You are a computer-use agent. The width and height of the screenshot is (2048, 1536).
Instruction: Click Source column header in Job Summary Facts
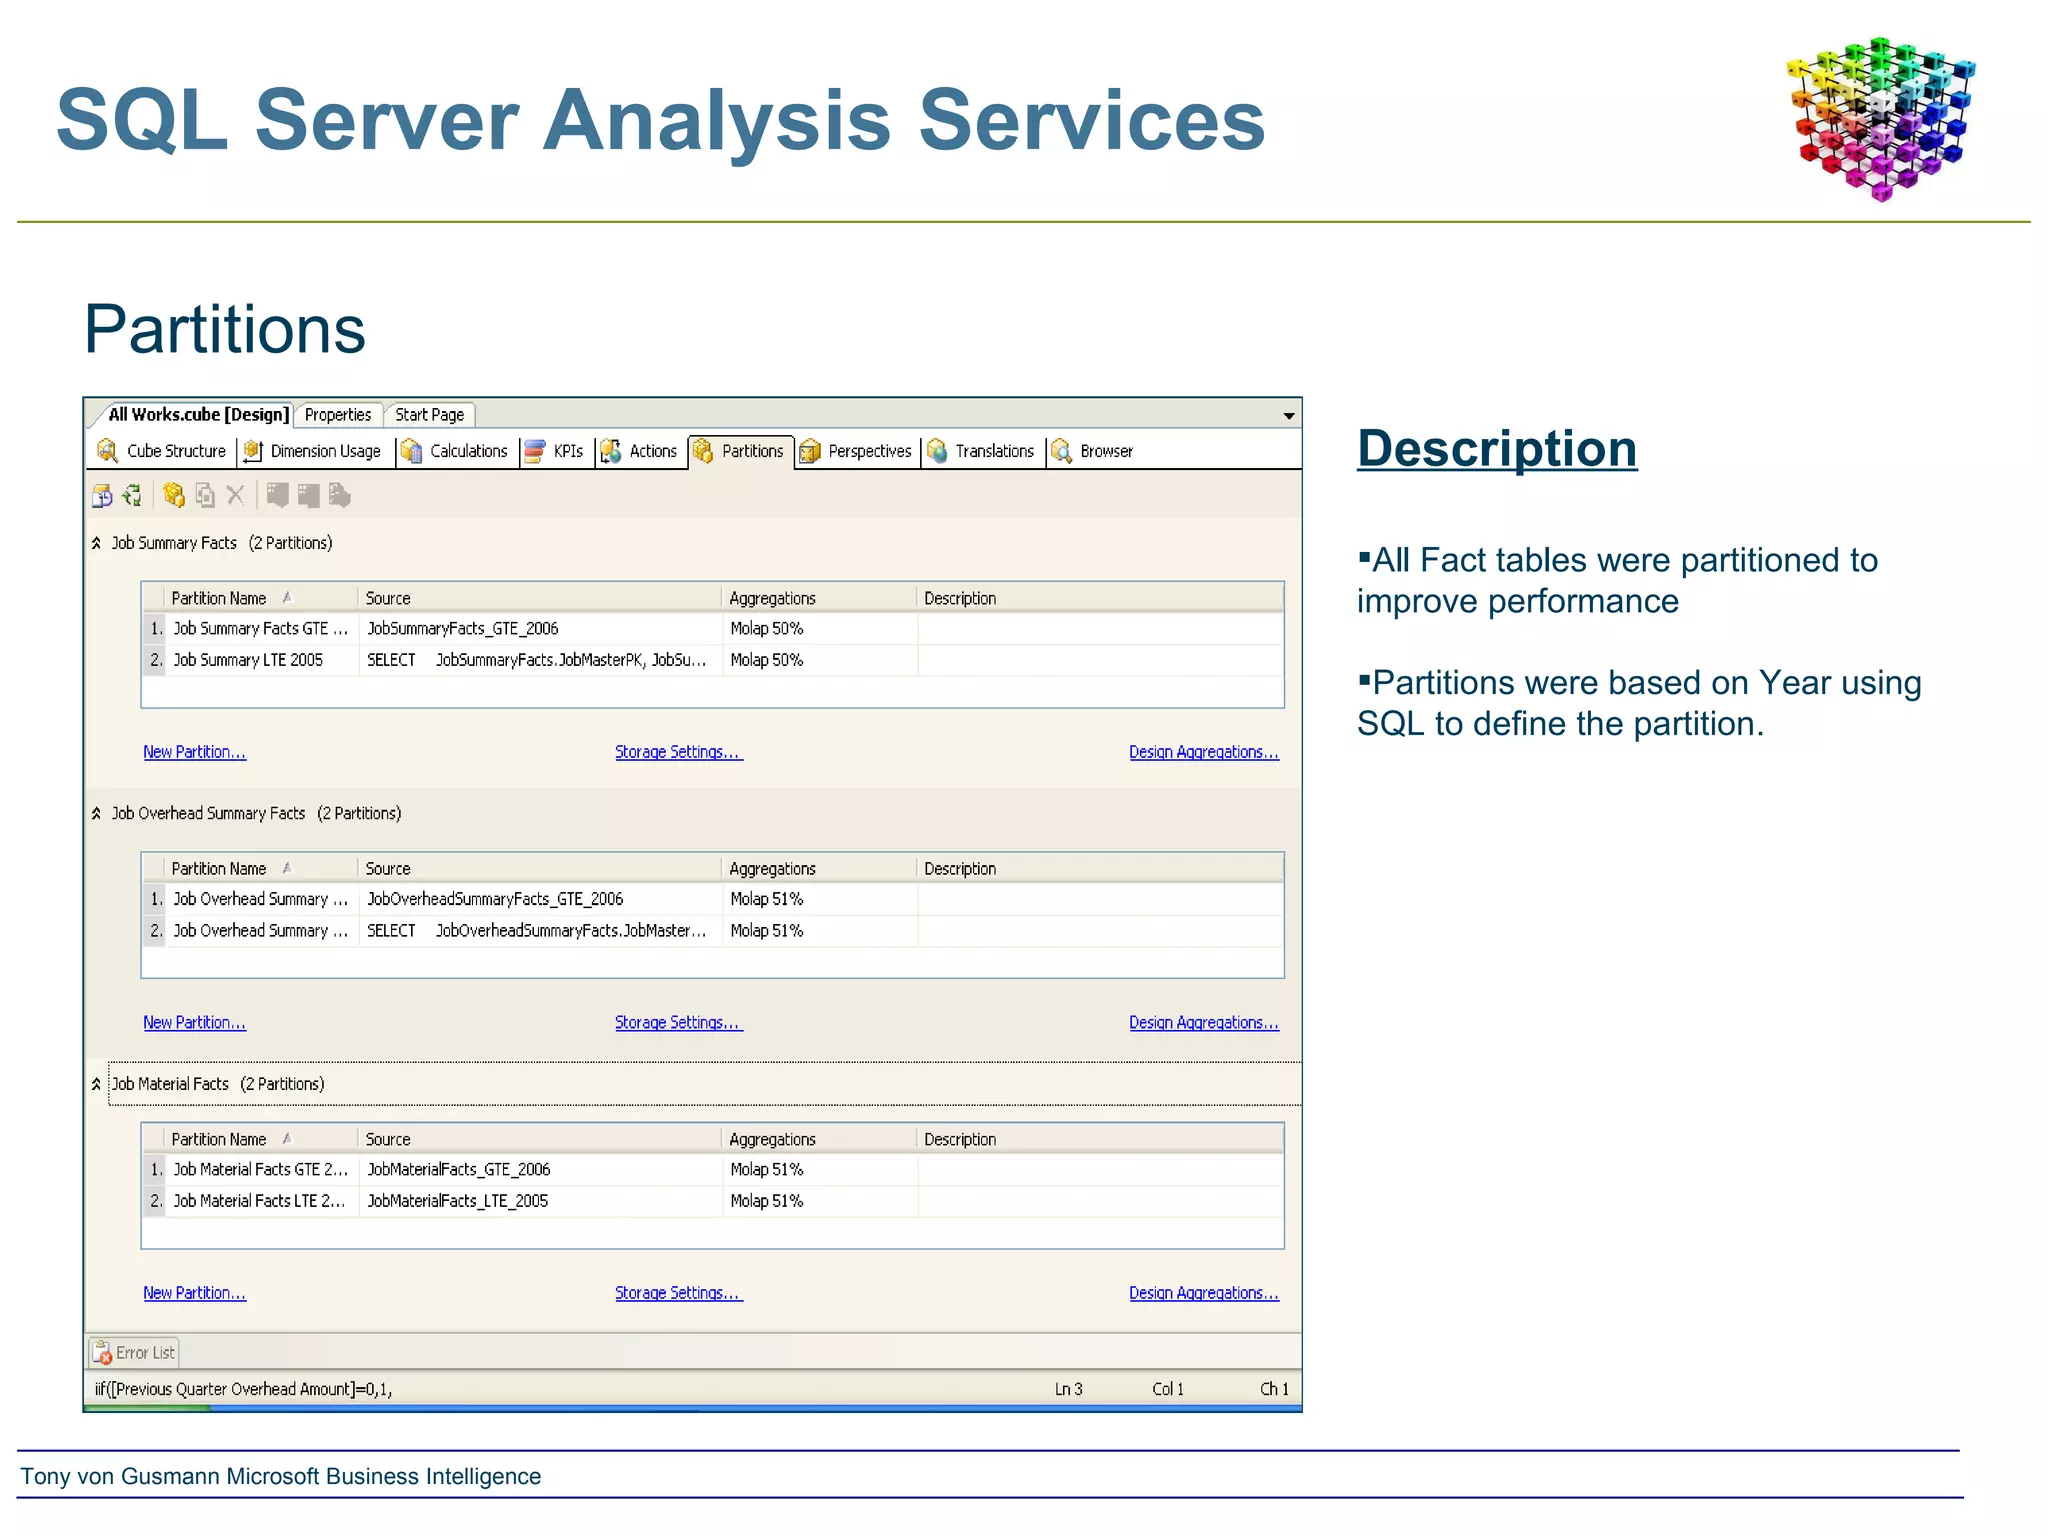(539, 598)
